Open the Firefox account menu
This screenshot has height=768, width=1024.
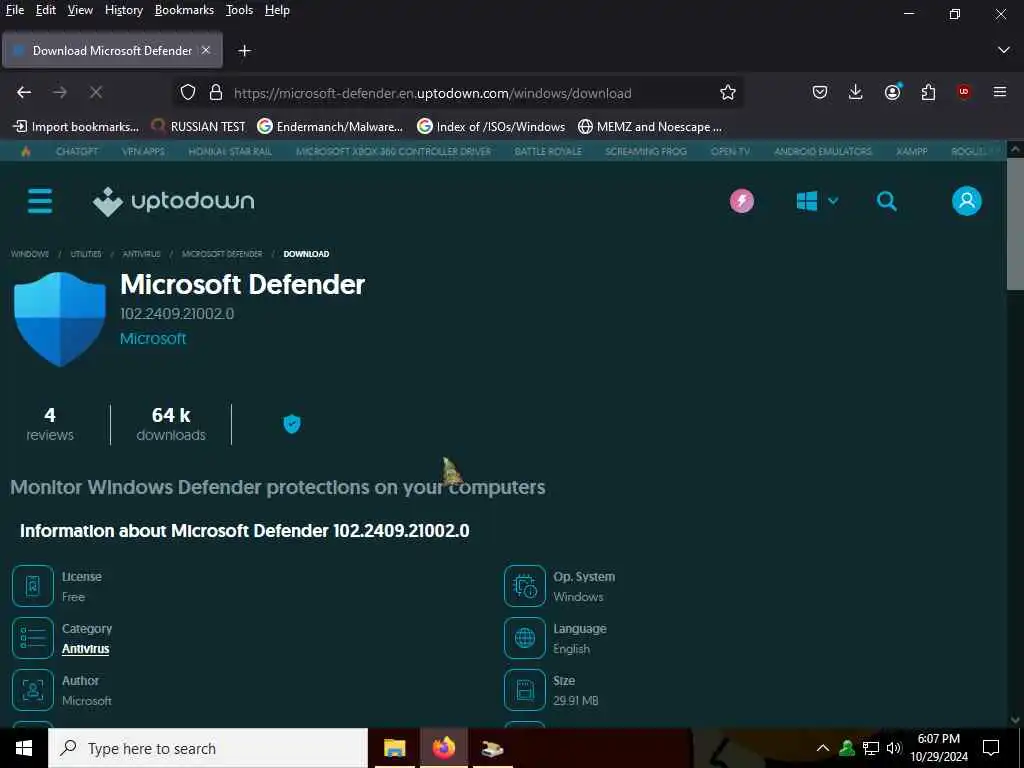(x=893, y=93)
